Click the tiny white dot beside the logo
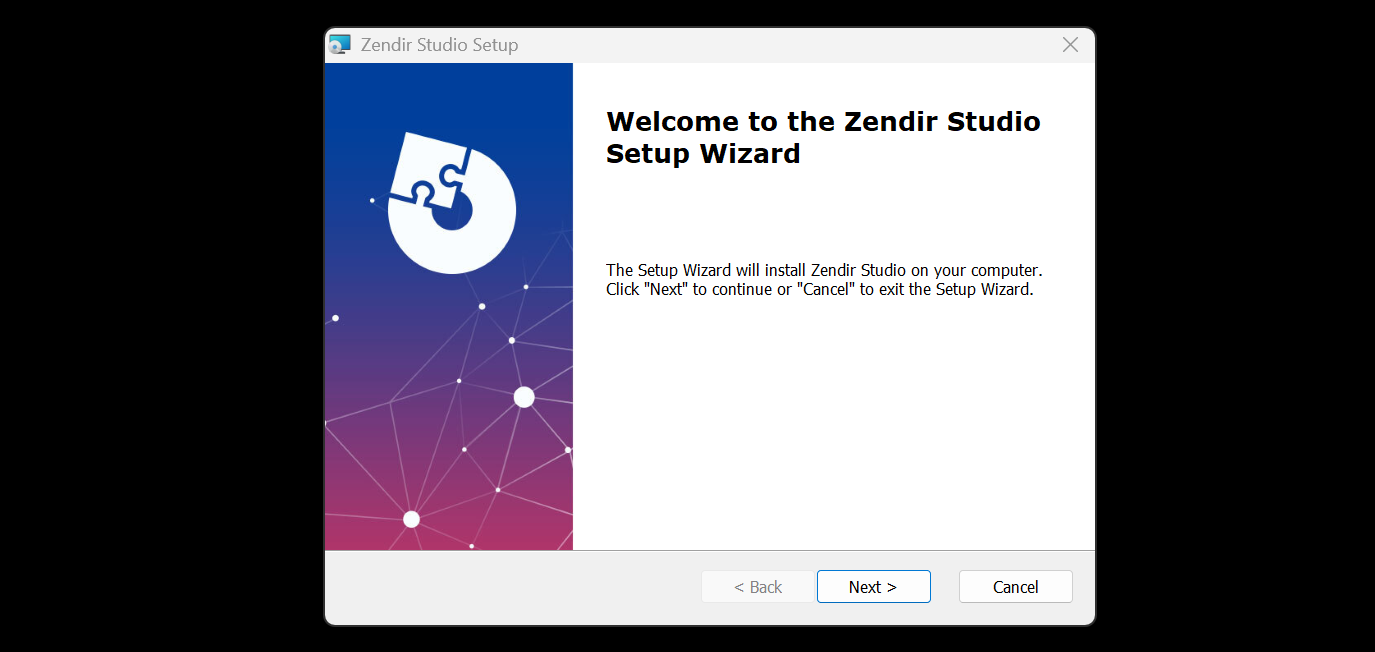 click(x=372, y=200)
